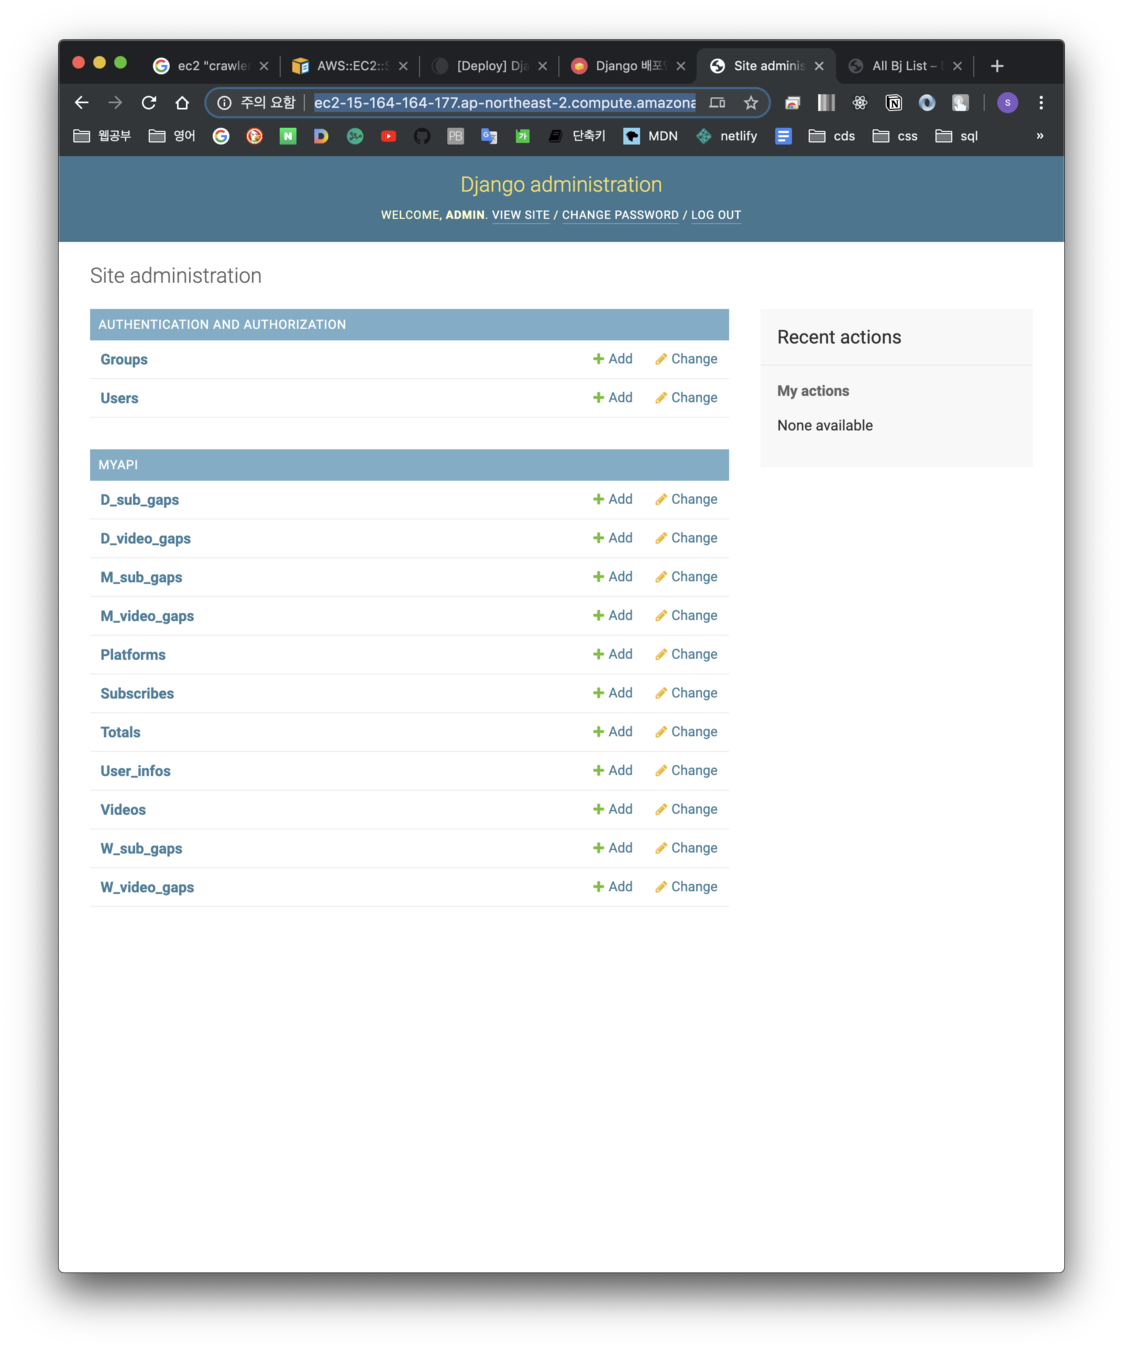Open the D_video_gaps model link
The height and width of the screenshot is (1350, 1123).
(145, 538)
